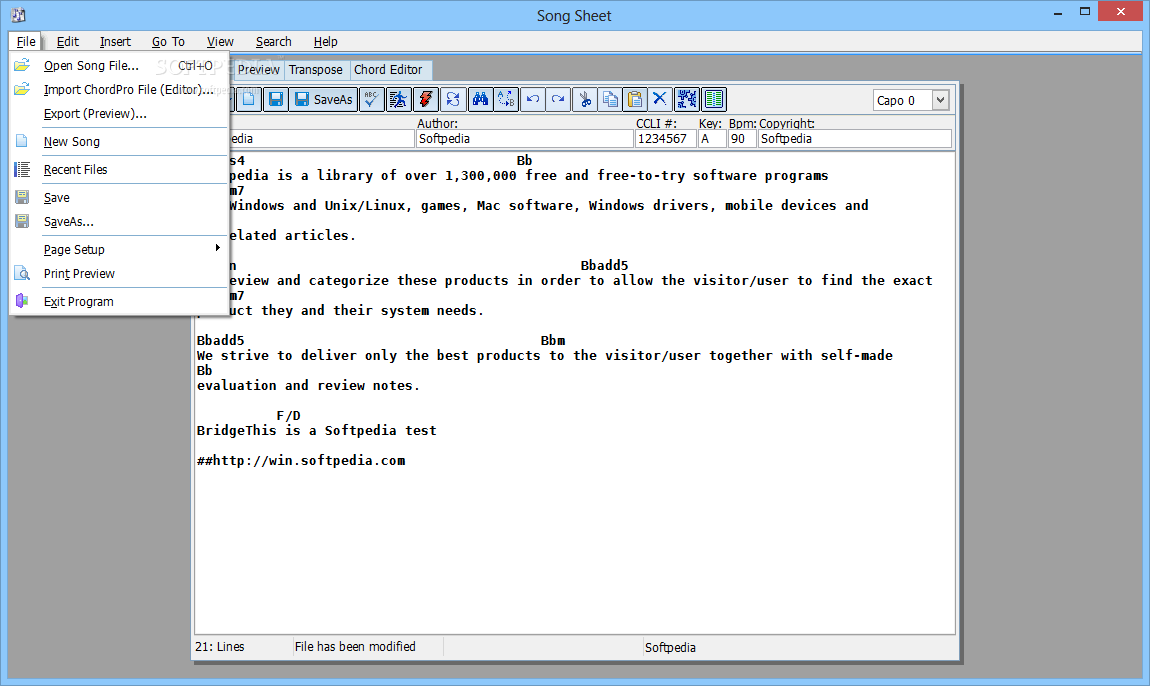Viewport: 1150px width, 686px height.
Task: Choose Open Song File from File menu
Action: pyautogui.click(x=120, y=65)
